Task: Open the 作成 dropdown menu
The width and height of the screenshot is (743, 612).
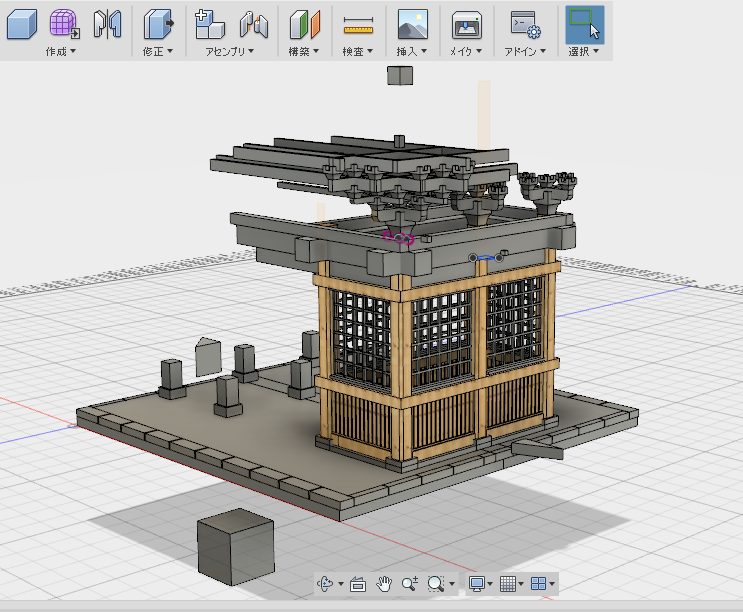Action: pyautogui.click(x=61, y=51)
